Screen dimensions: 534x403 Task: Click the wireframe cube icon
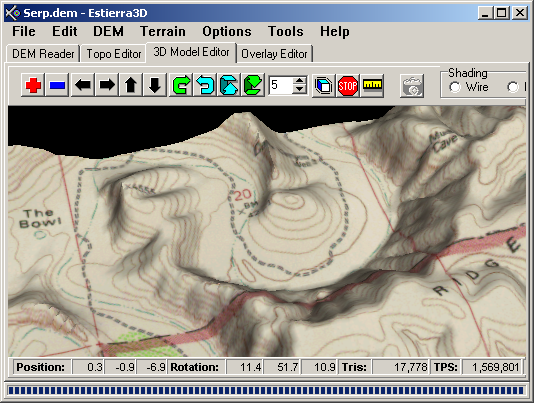pos(324,85)
